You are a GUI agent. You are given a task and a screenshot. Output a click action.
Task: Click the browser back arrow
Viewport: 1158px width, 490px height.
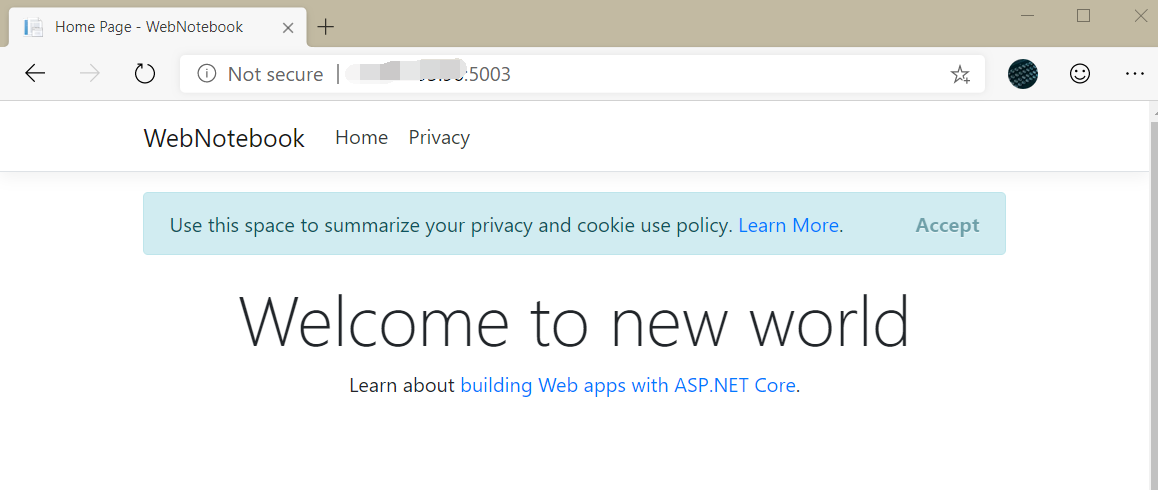35,73
